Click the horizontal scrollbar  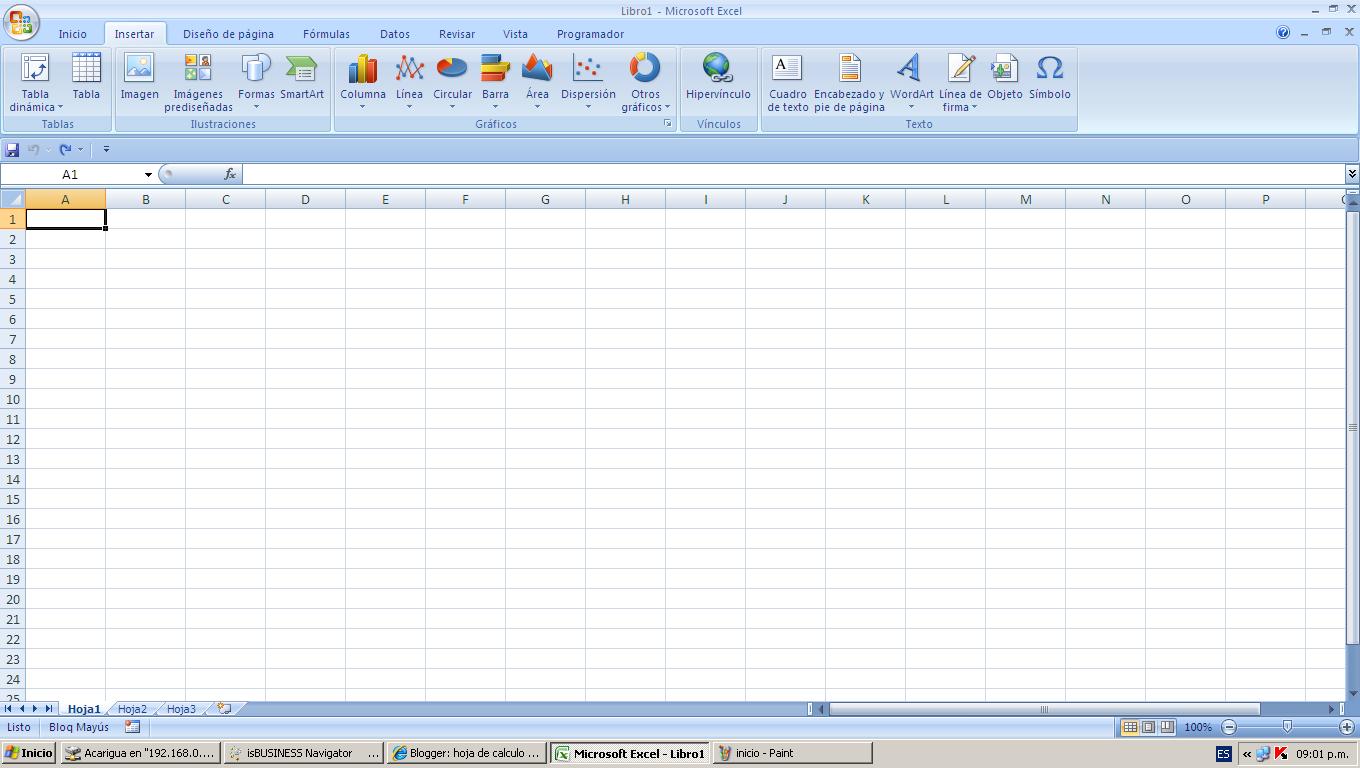[x=1044, y=709]
